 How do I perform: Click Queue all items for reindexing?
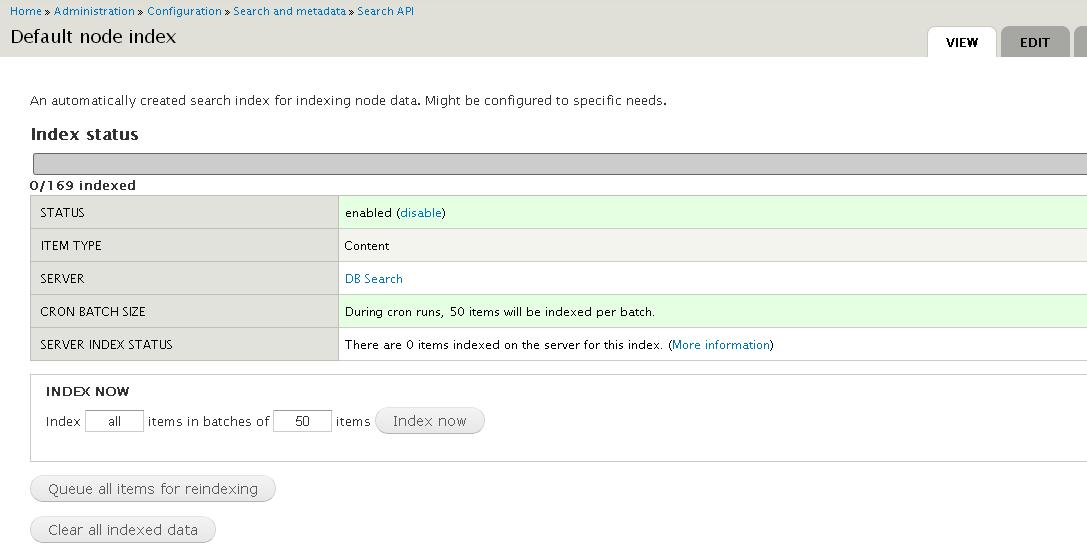click(x=153, y=488)
